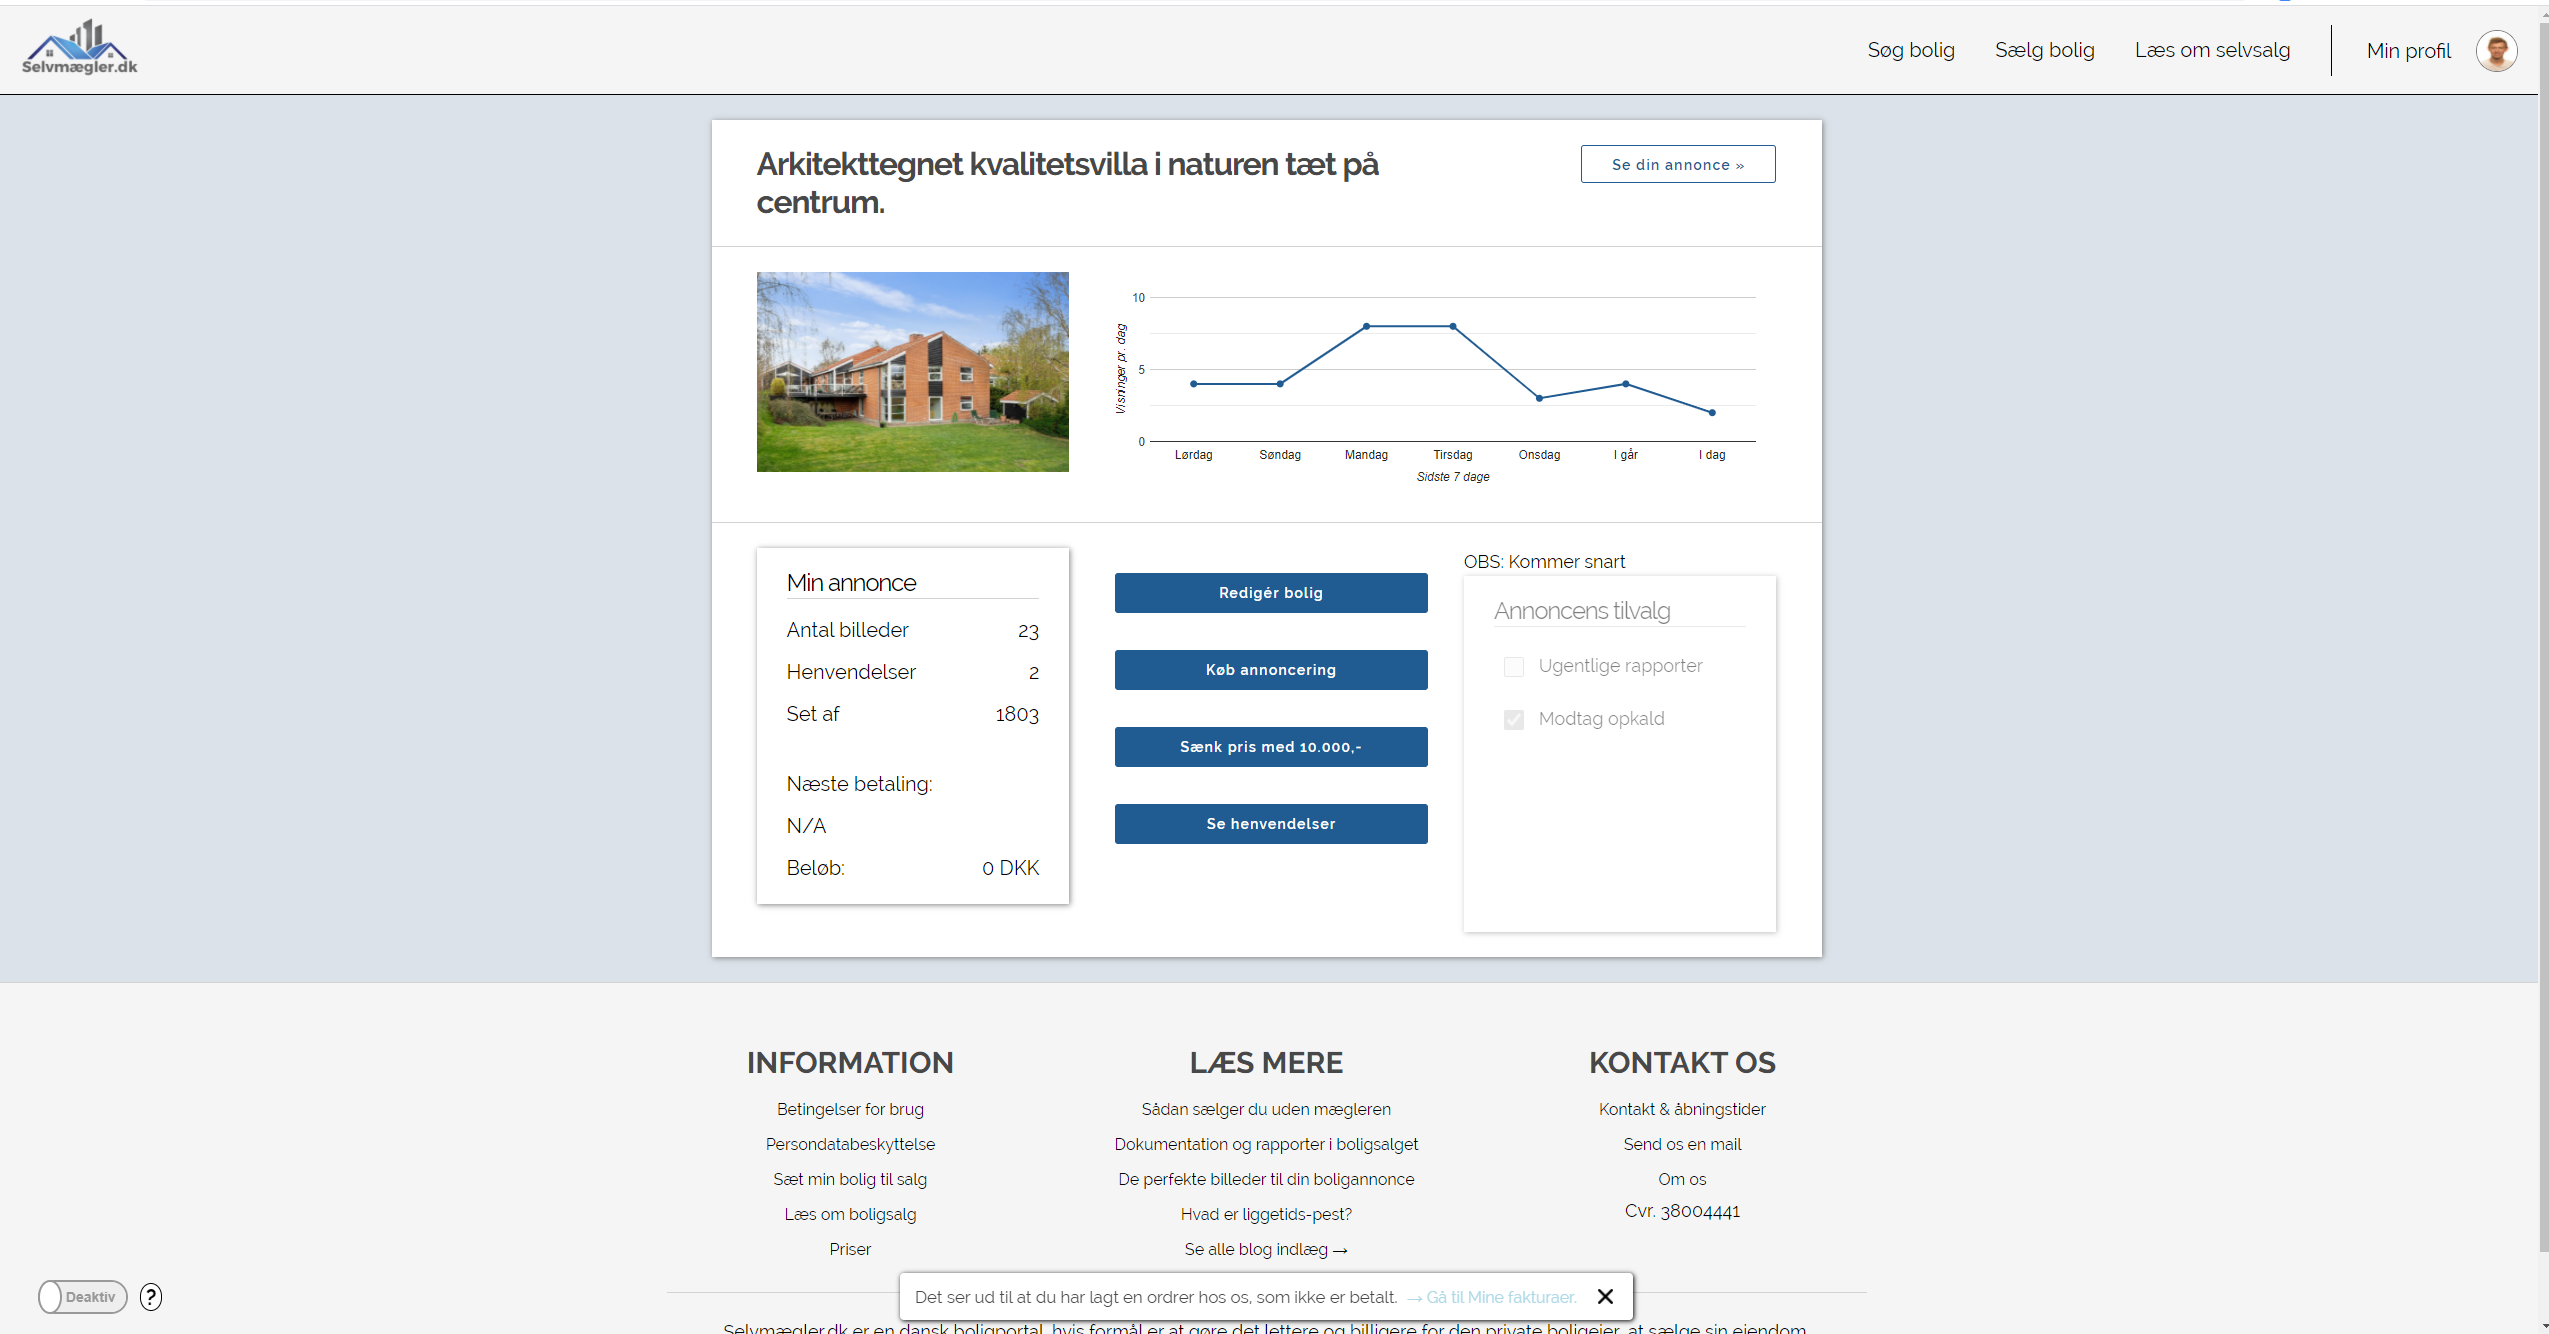The height and width of the screenshot is (1334, 2549).
Task: Close the unpaid order notification
Action: point(1605,1296)
